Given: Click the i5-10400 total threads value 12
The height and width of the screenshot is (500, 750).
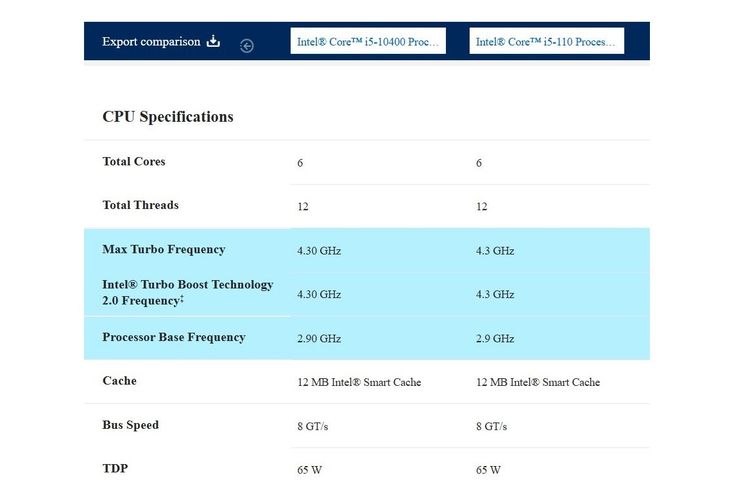Looking at the screenshot, I should point(303,207).
